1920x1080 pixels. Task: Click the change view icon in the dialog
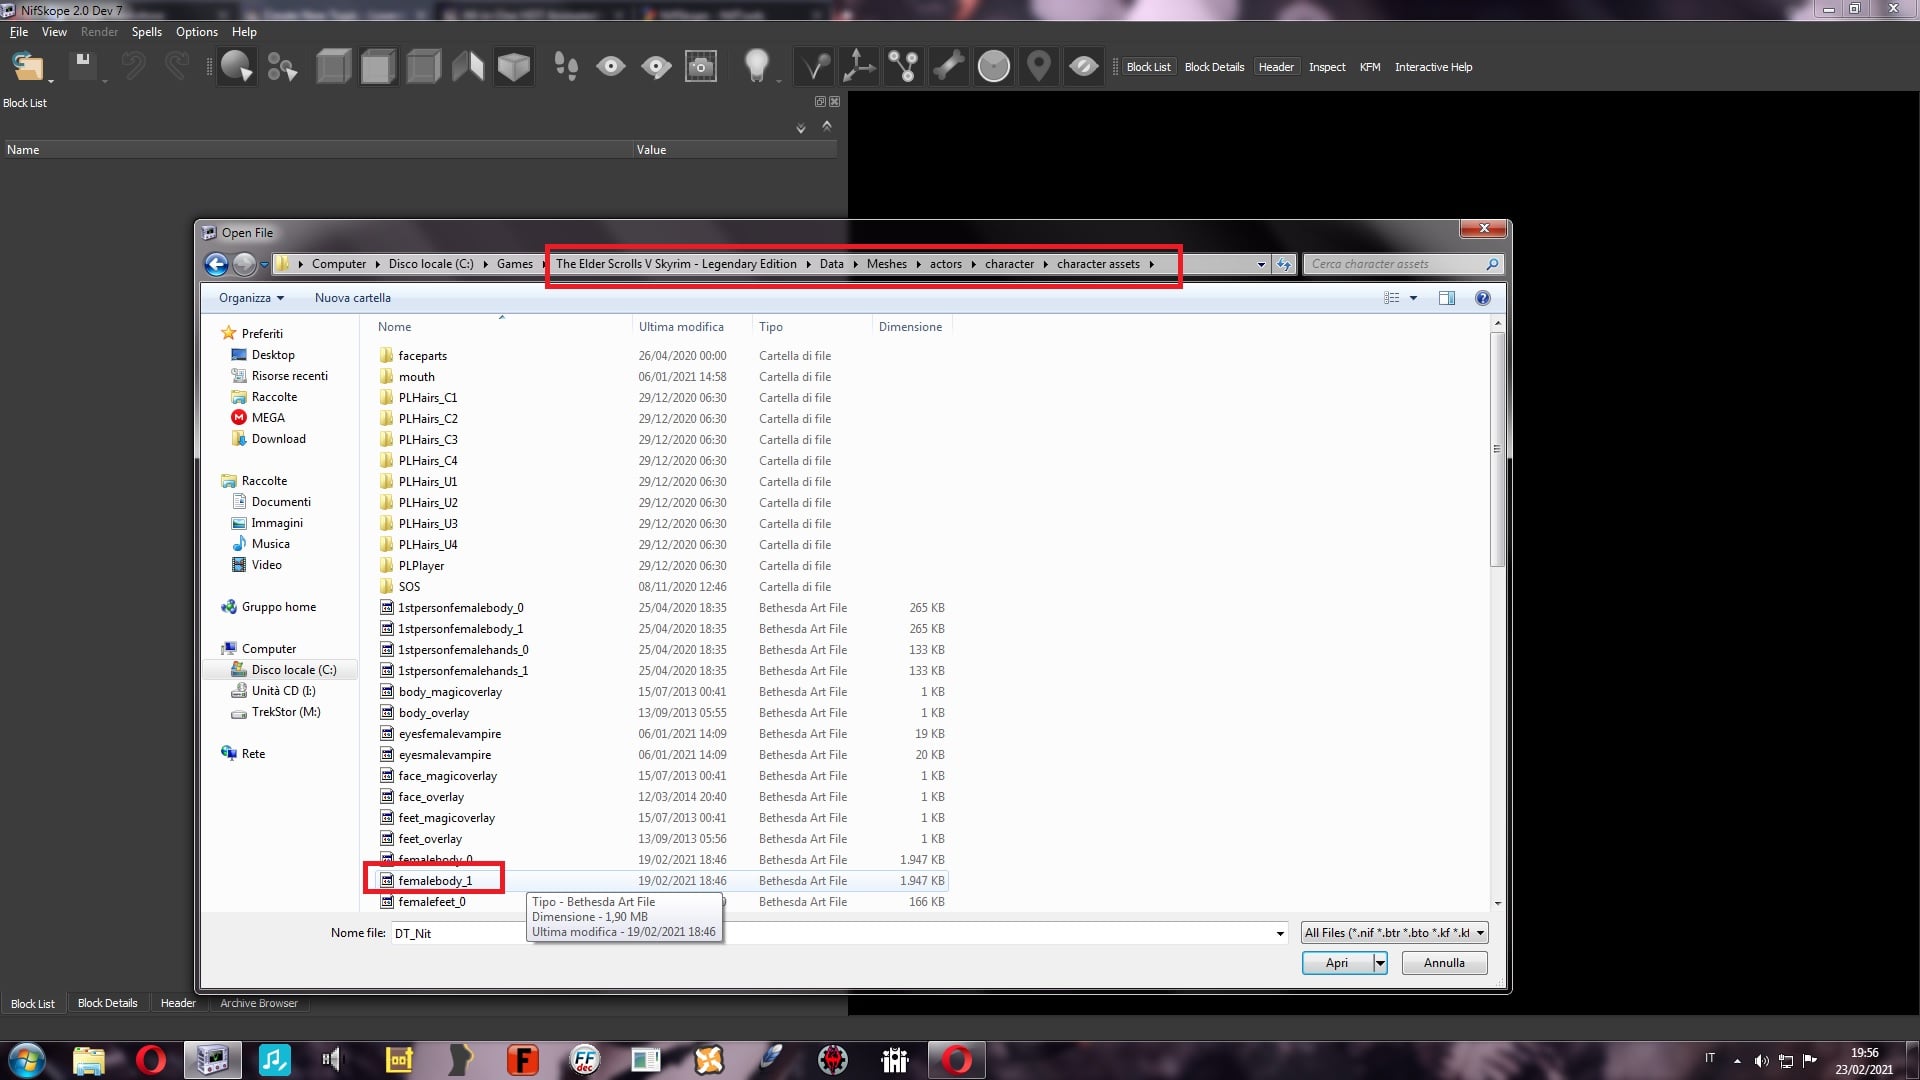1391,298
